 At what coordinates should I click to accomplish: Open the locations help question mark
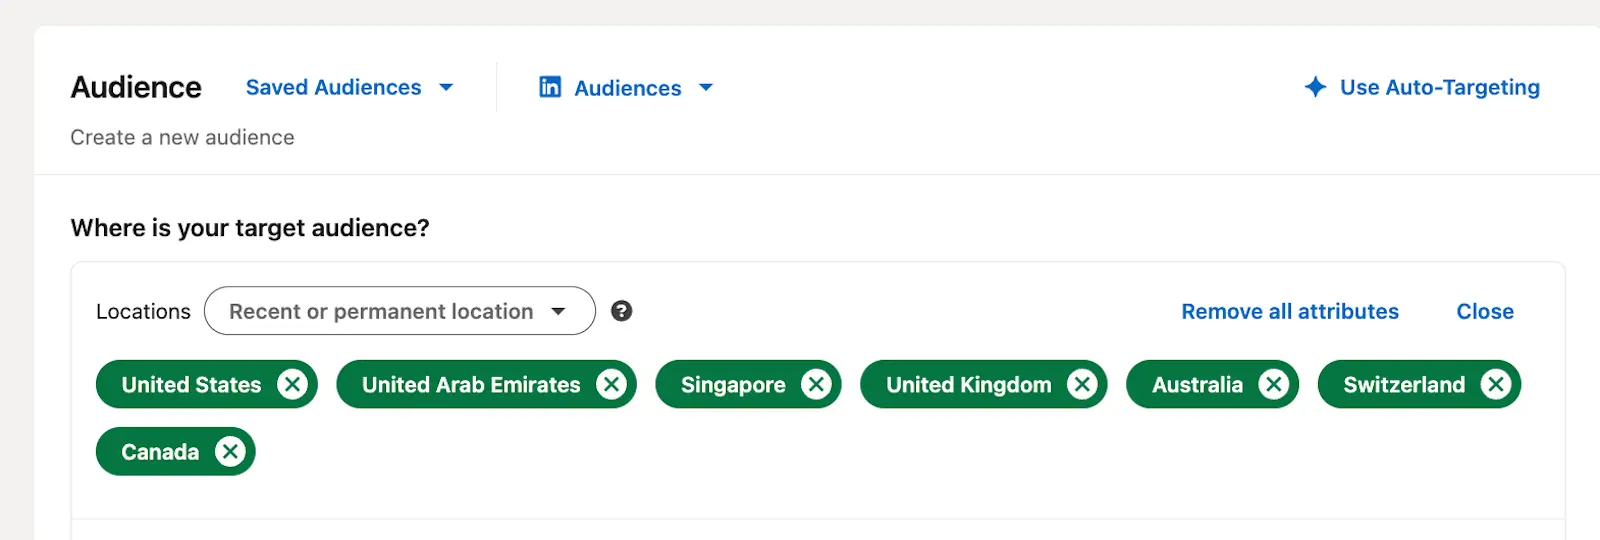(621, 311)
